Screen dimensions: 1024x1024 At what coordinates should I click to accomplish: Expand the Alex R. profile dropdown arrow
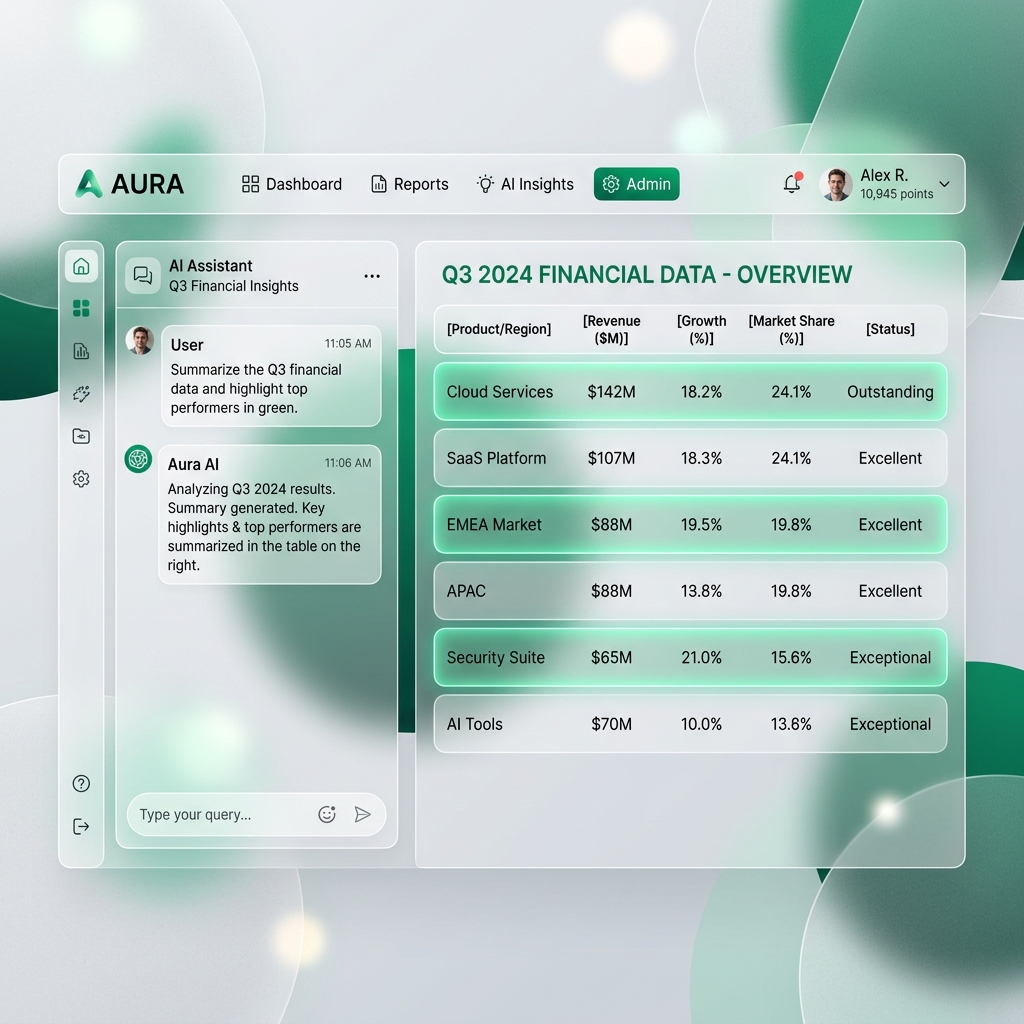coord(944,184)
